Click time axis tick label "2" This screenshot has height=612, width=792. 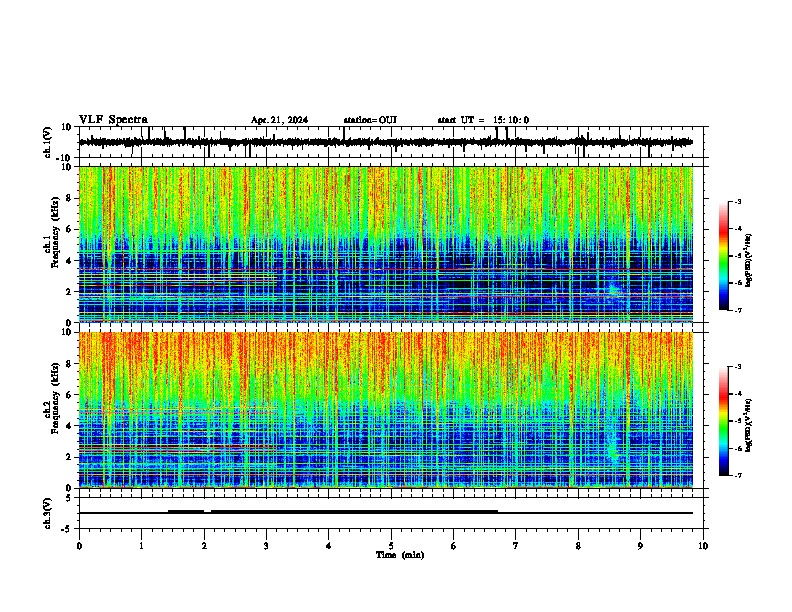204,546
